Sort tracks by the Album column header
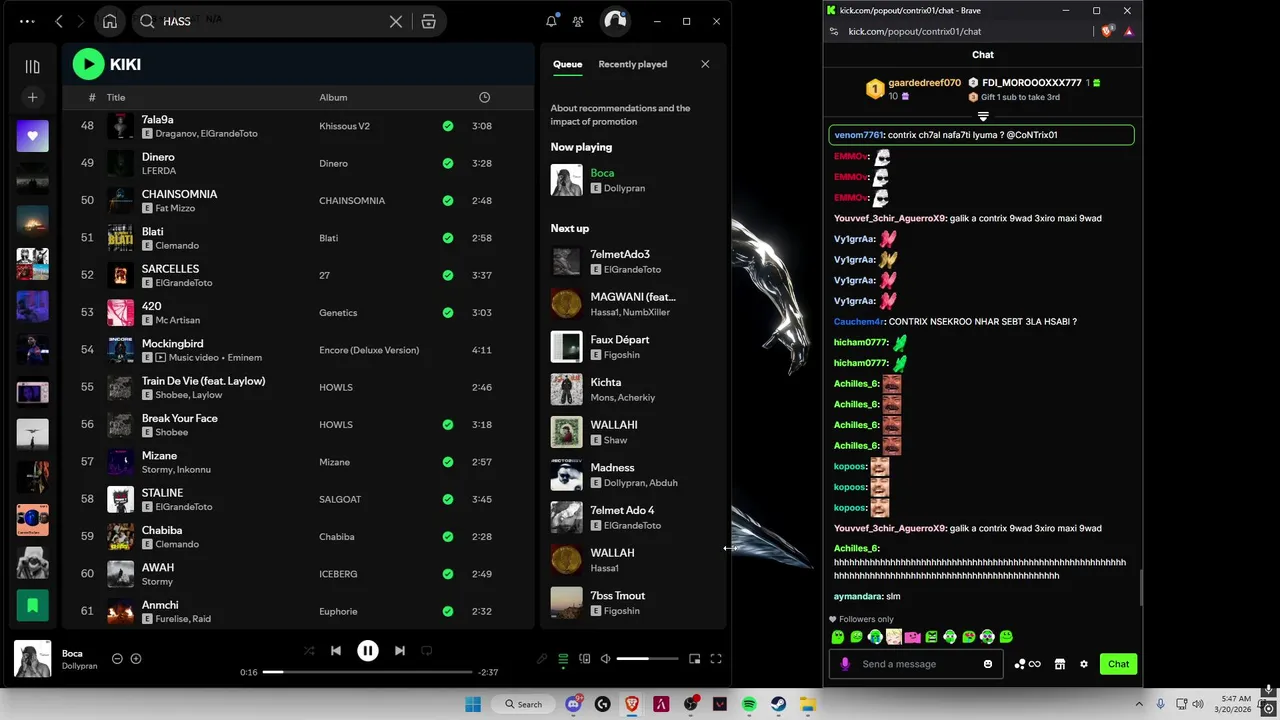 click(333, 97)
